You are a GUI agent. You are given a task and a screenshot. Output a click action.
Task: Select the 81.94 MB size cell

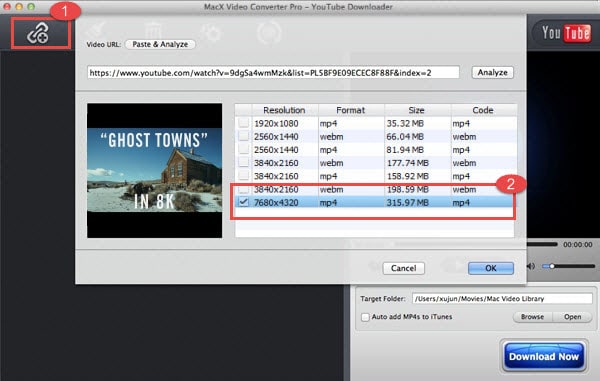(x=405, y=150)
